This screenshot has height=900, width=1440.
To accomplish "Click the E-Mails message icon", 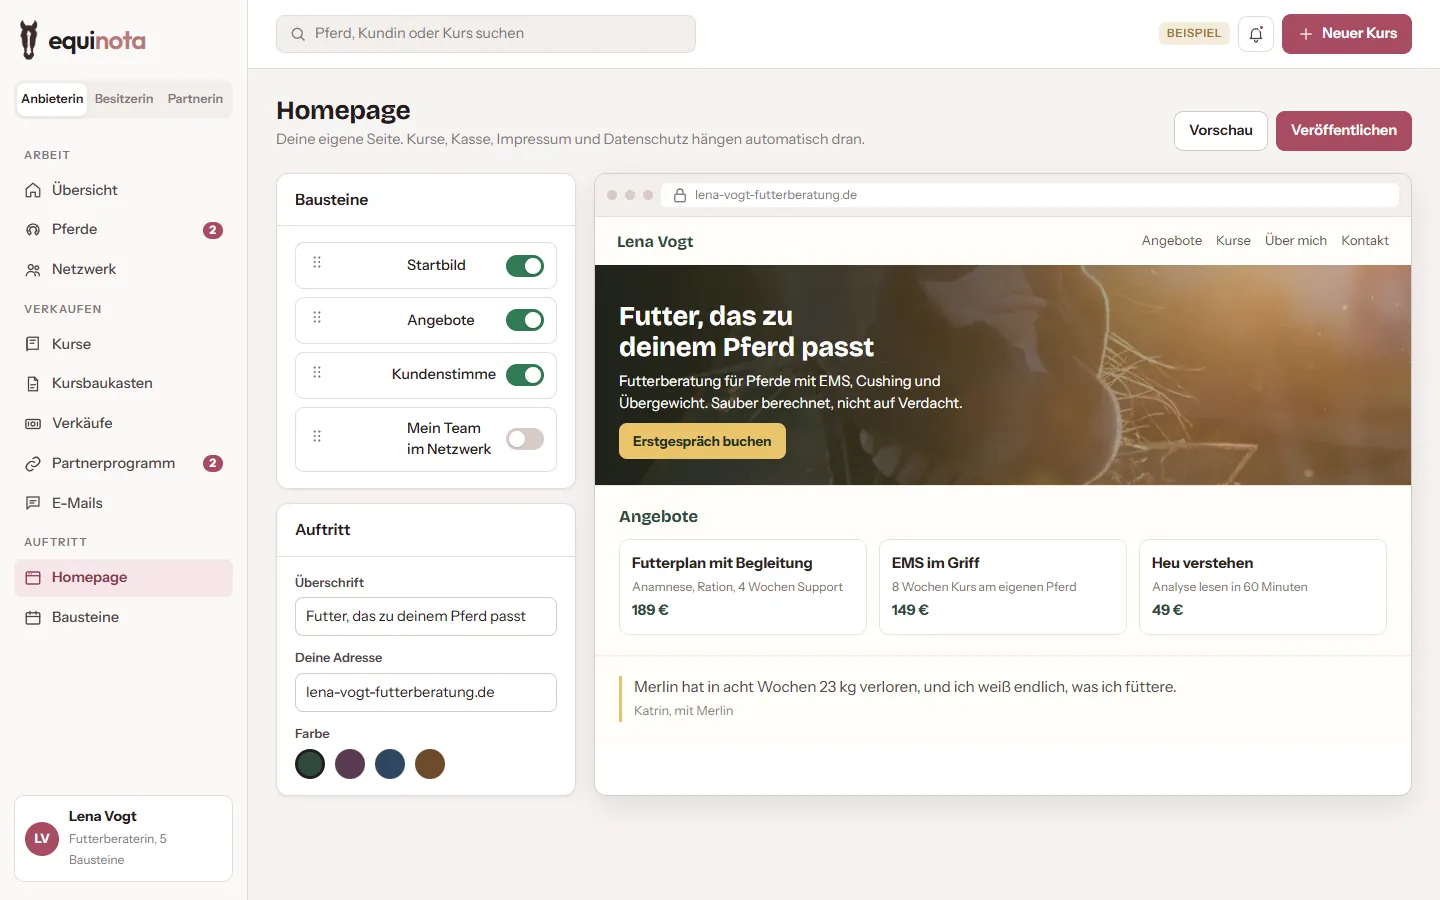I will pyautogui.click(x=33, y=503).
